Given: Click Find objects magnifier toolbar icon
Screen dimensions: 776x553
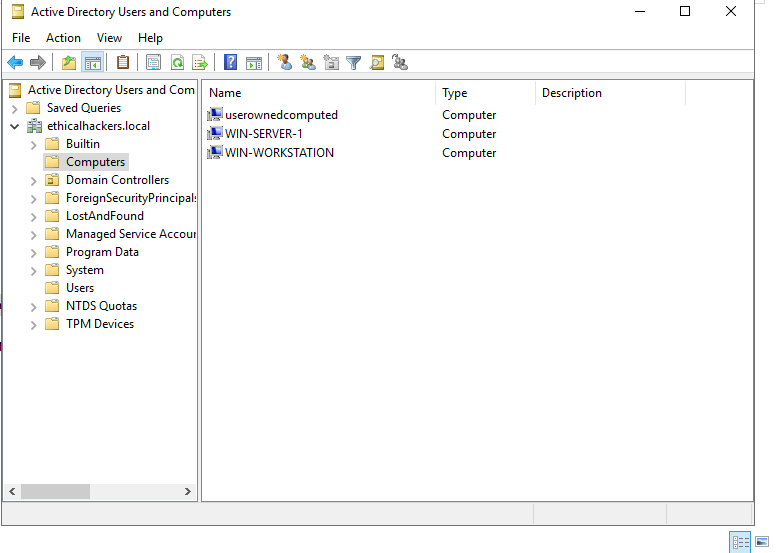Looking at the screenshot, I should 377,62.
